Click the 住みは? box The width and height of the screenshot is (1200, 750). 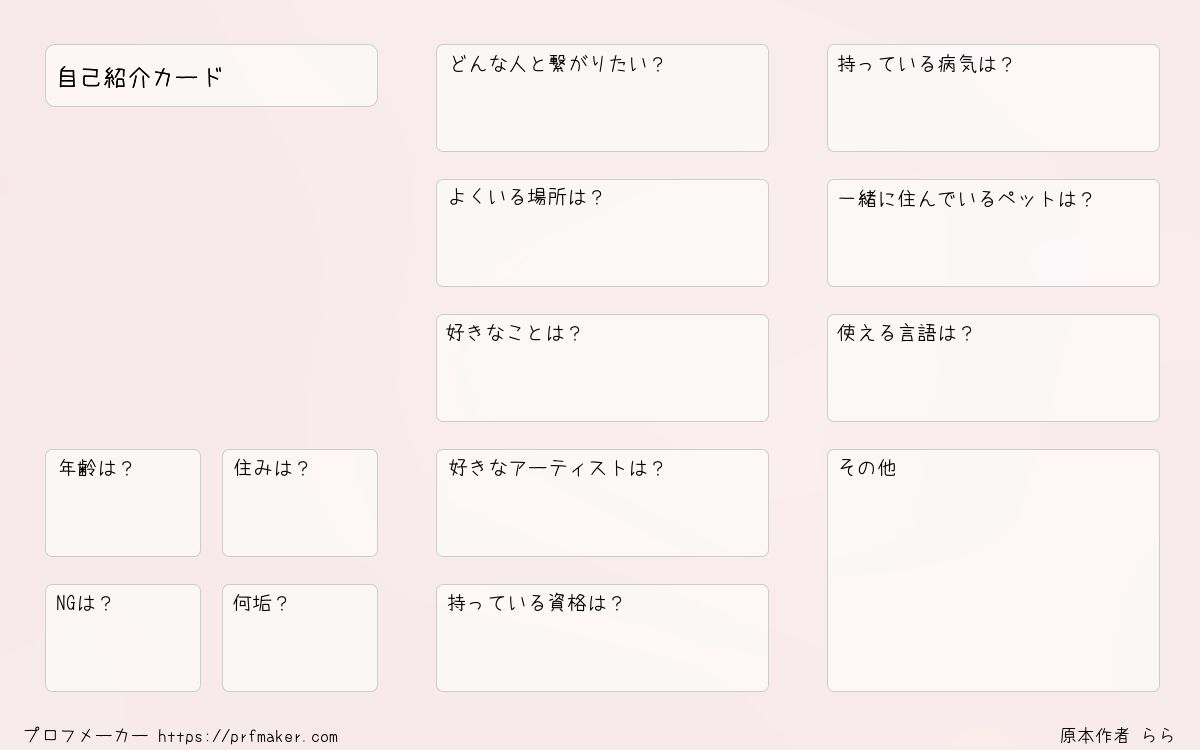pos(300,503)
